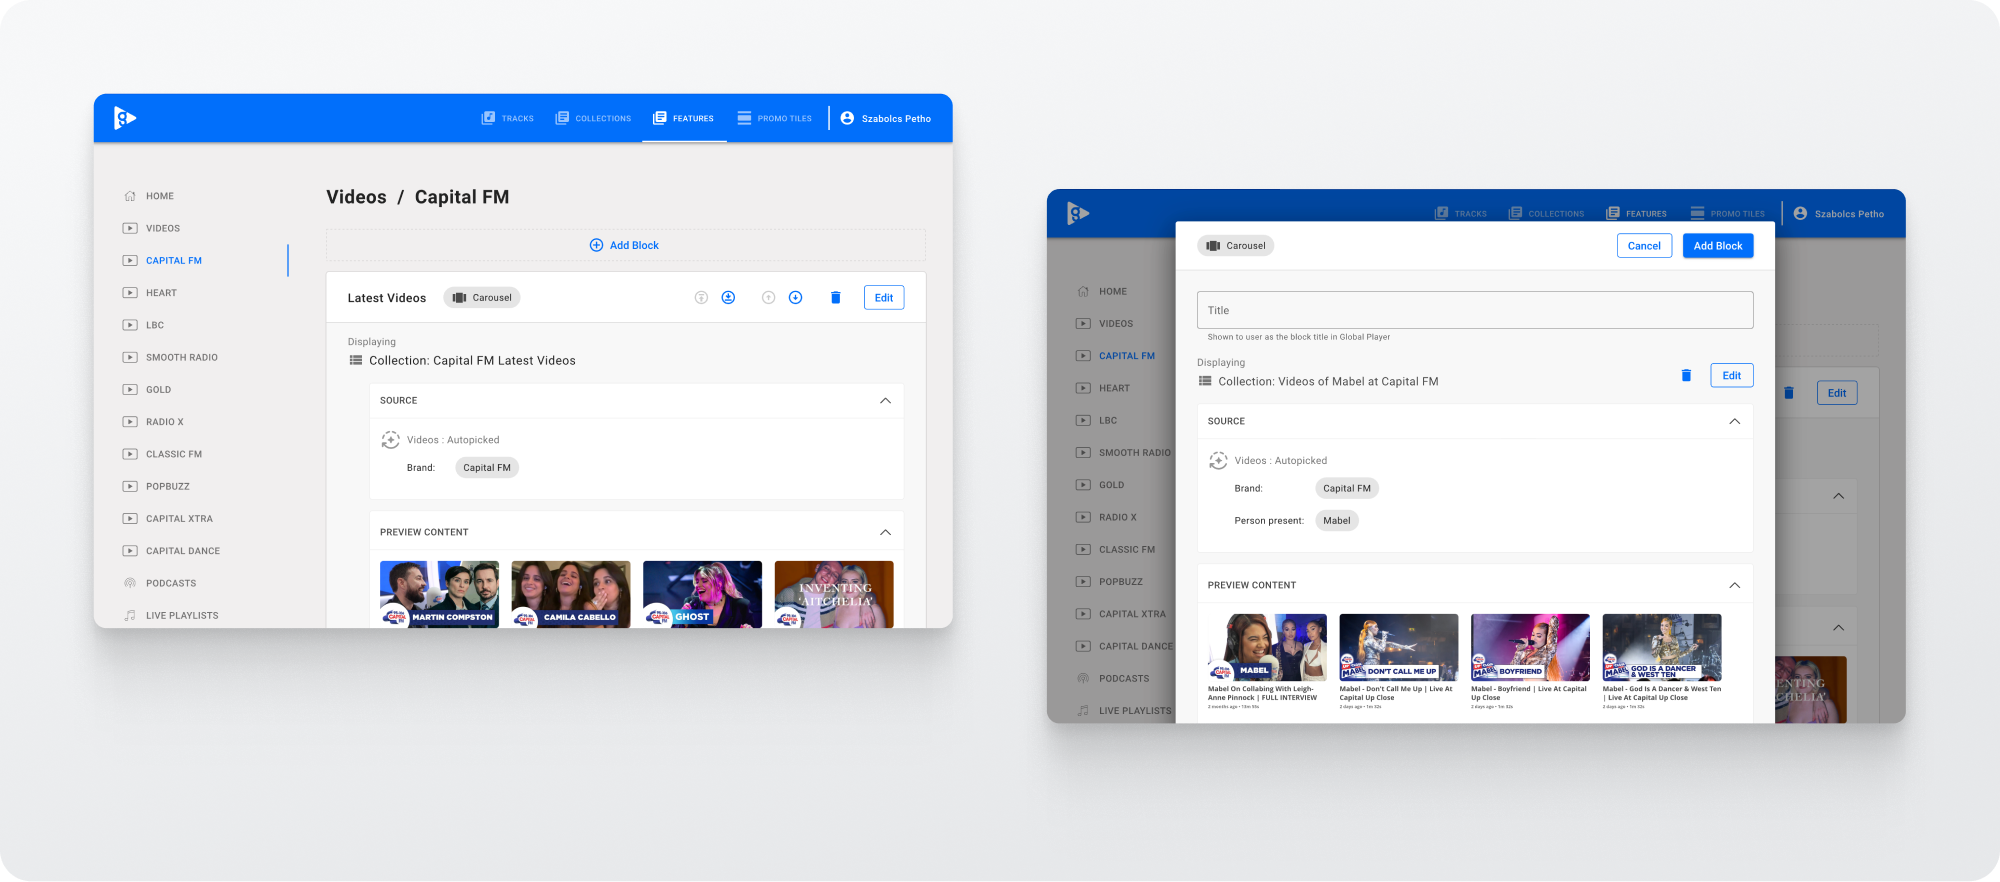The image size is (2000, 882).
Task: Open Tracks tab in left window
Action: [508, 118]
